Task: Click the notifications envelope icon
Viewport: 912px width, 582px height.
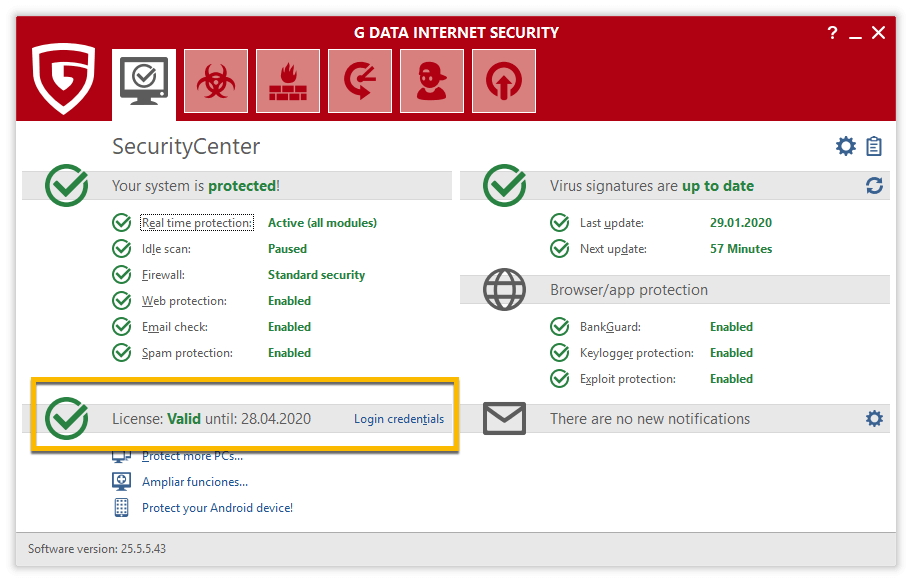Action: (x=504, y=418)
